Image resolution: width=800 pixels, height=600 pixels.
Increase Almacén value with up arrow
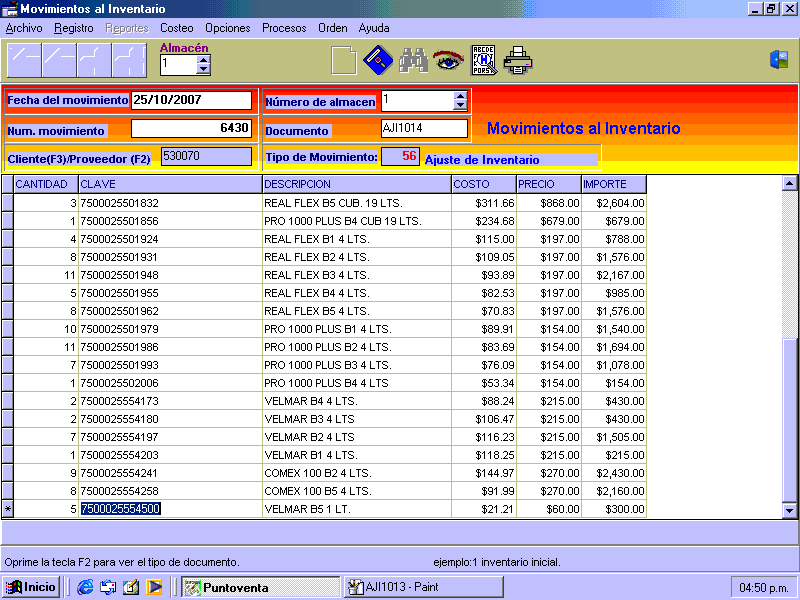[x=204, y=59]
